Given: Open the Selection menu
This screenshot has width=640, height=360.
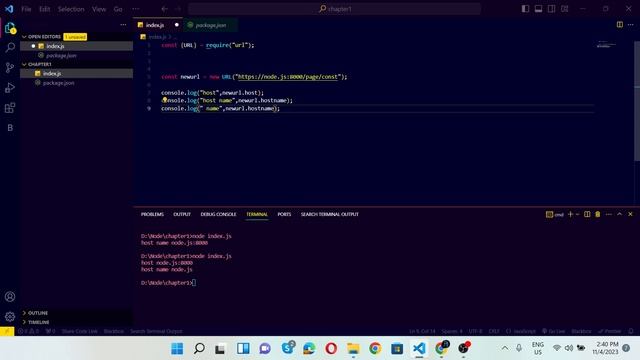Looking at the screenshot, I should [x=71, y=9].
